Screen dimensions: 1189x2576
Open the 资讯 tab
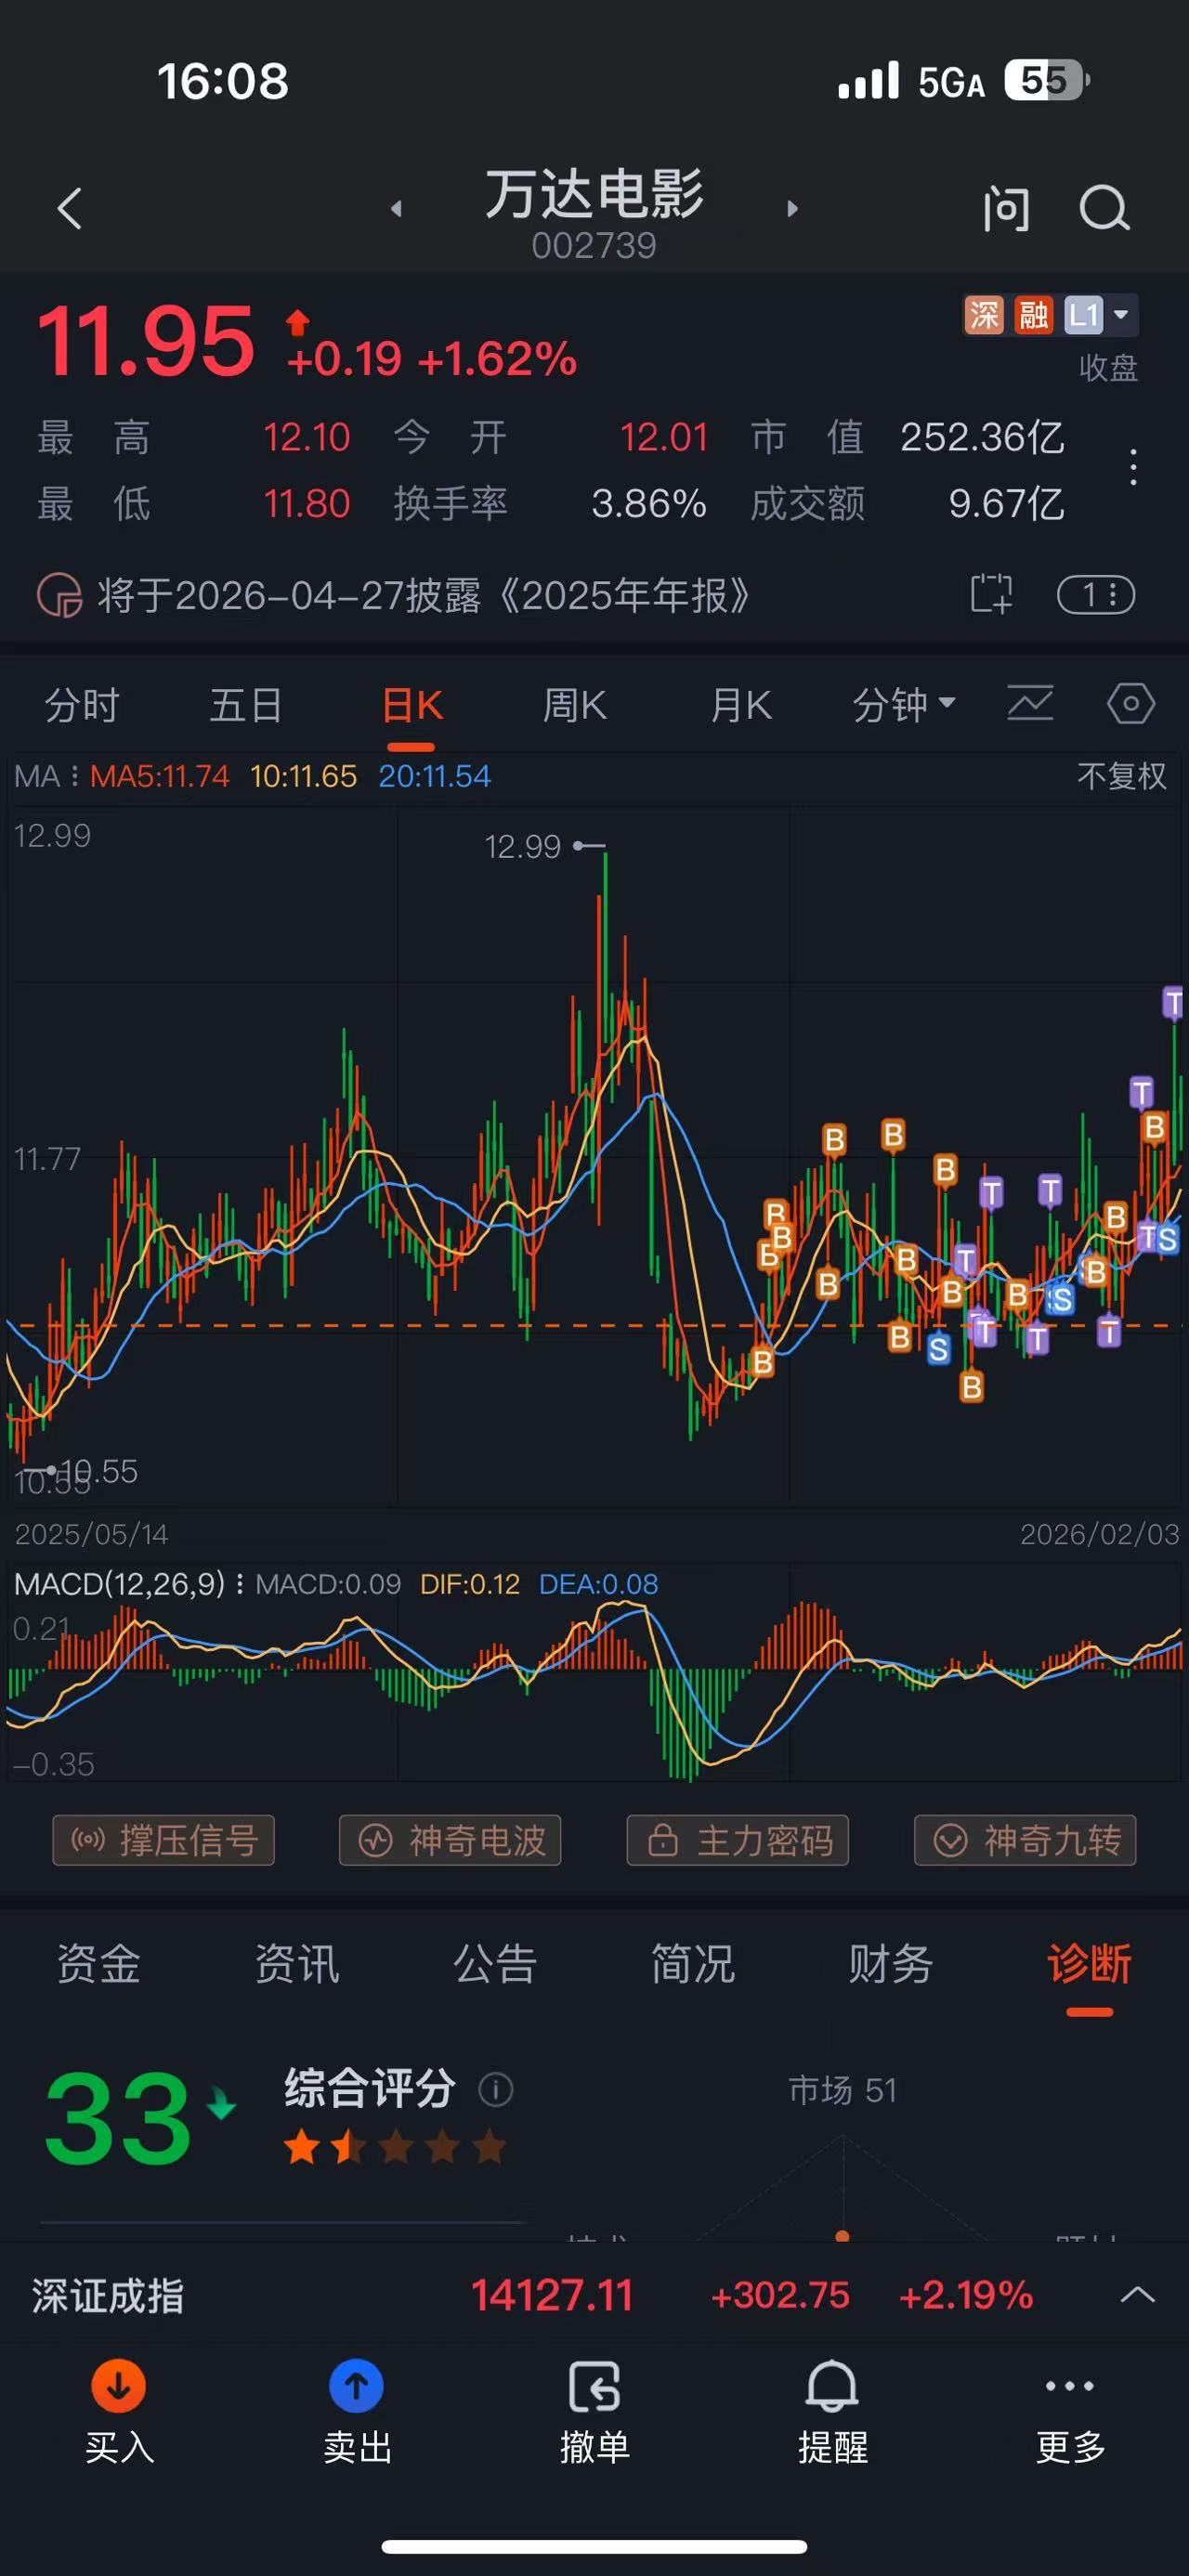[x=296, y=1964]
